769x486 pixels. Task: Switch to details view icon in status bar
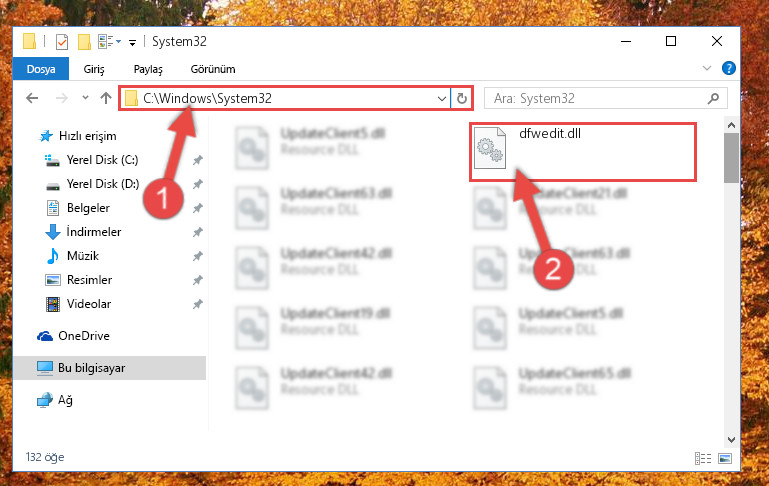pos(703,458)
